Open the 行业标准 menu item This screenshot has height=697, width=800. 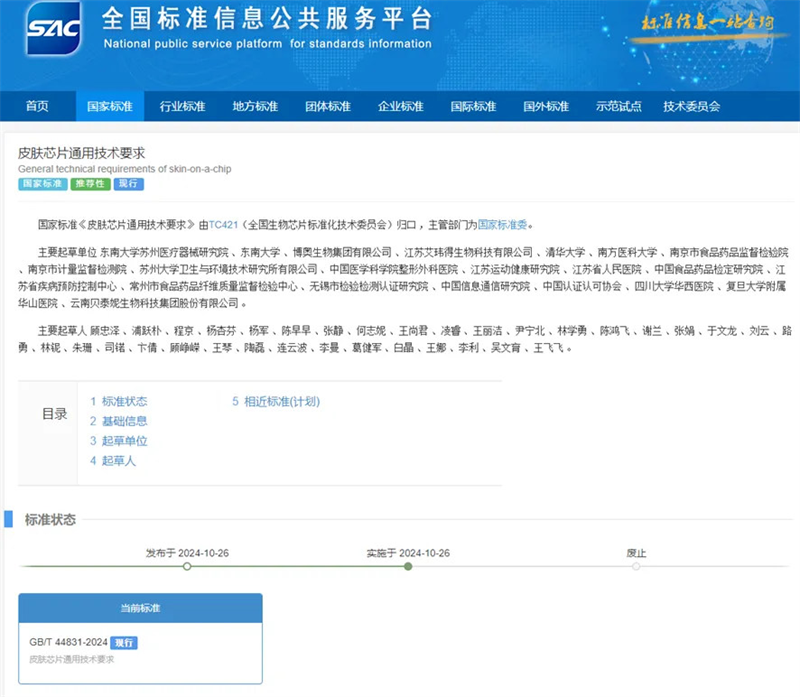(182, 107)
